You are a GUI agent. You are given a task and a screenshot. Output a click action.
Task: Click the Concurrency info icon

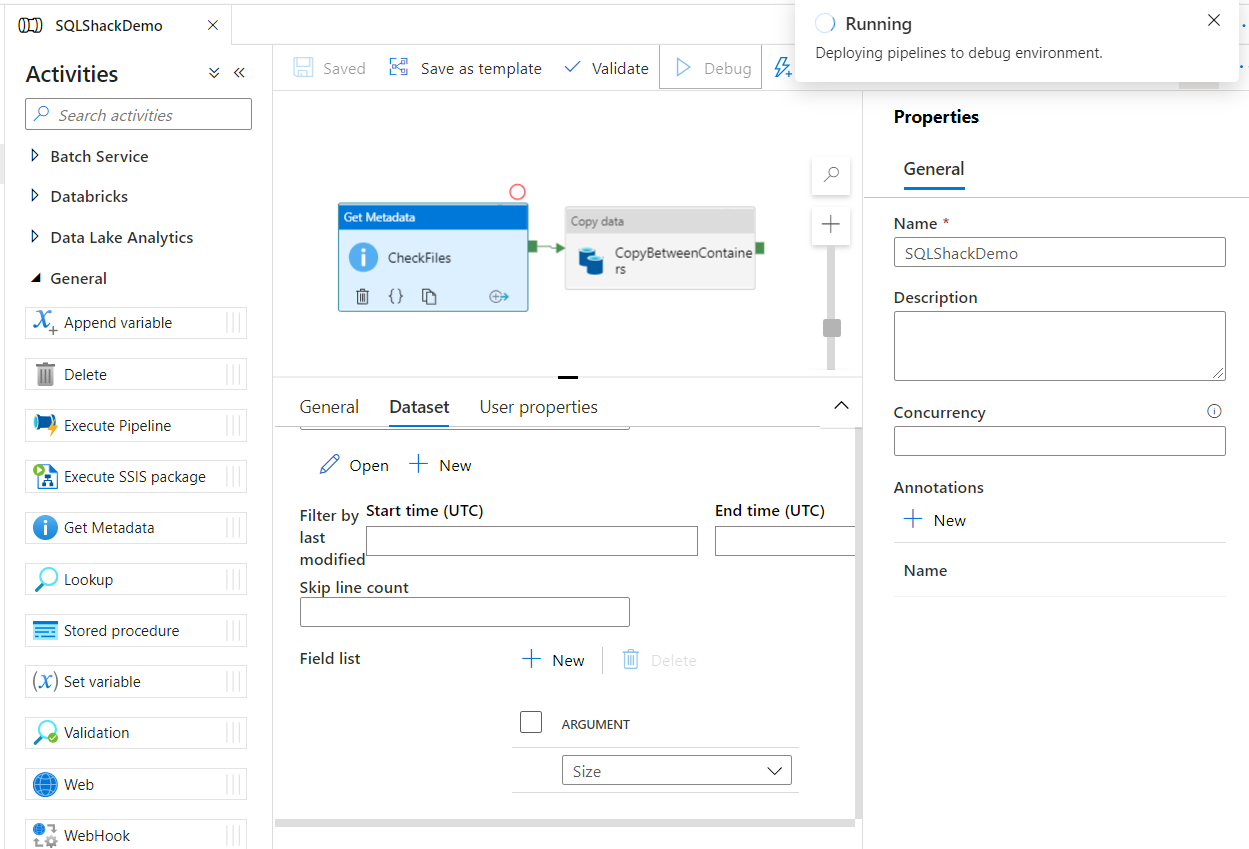tap(1214, 411)
